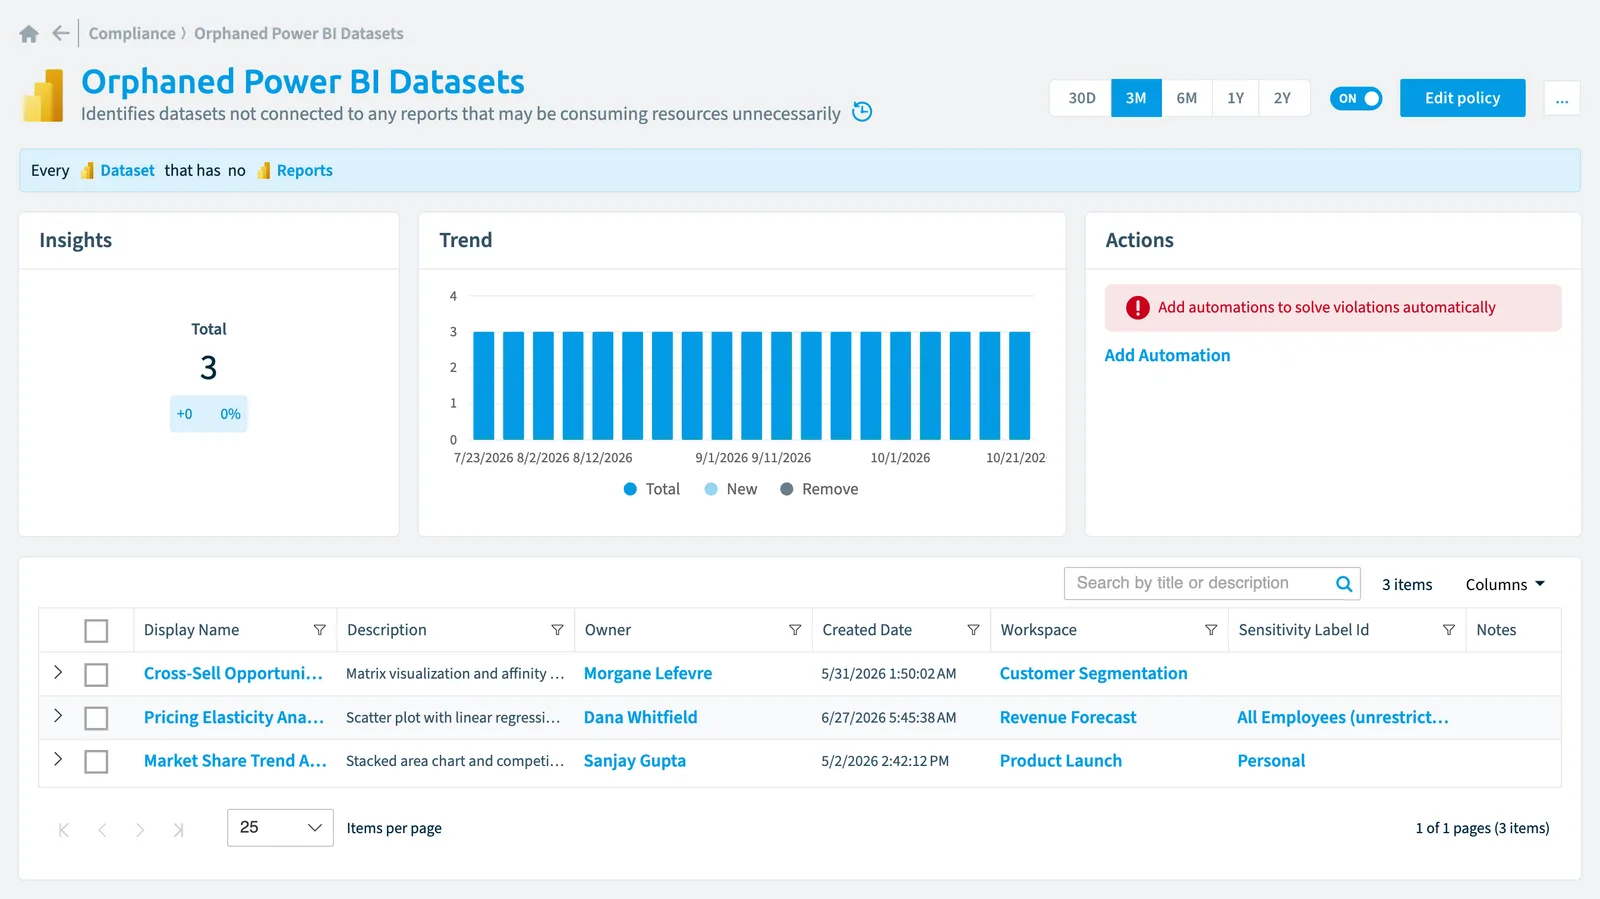Filter the Workspace column
The width and height of the screenshot is (1600, 899).
tap(1211, 630)
